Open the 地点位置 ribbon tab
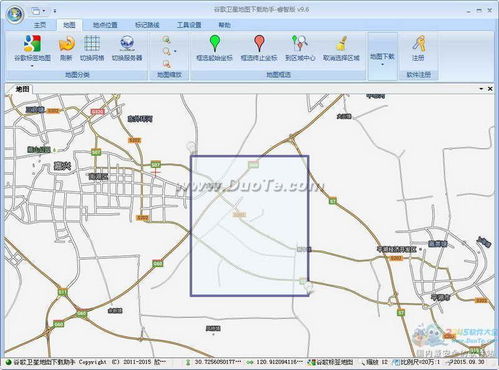Screen dimensions: 499x370 [x=105, y=25]
